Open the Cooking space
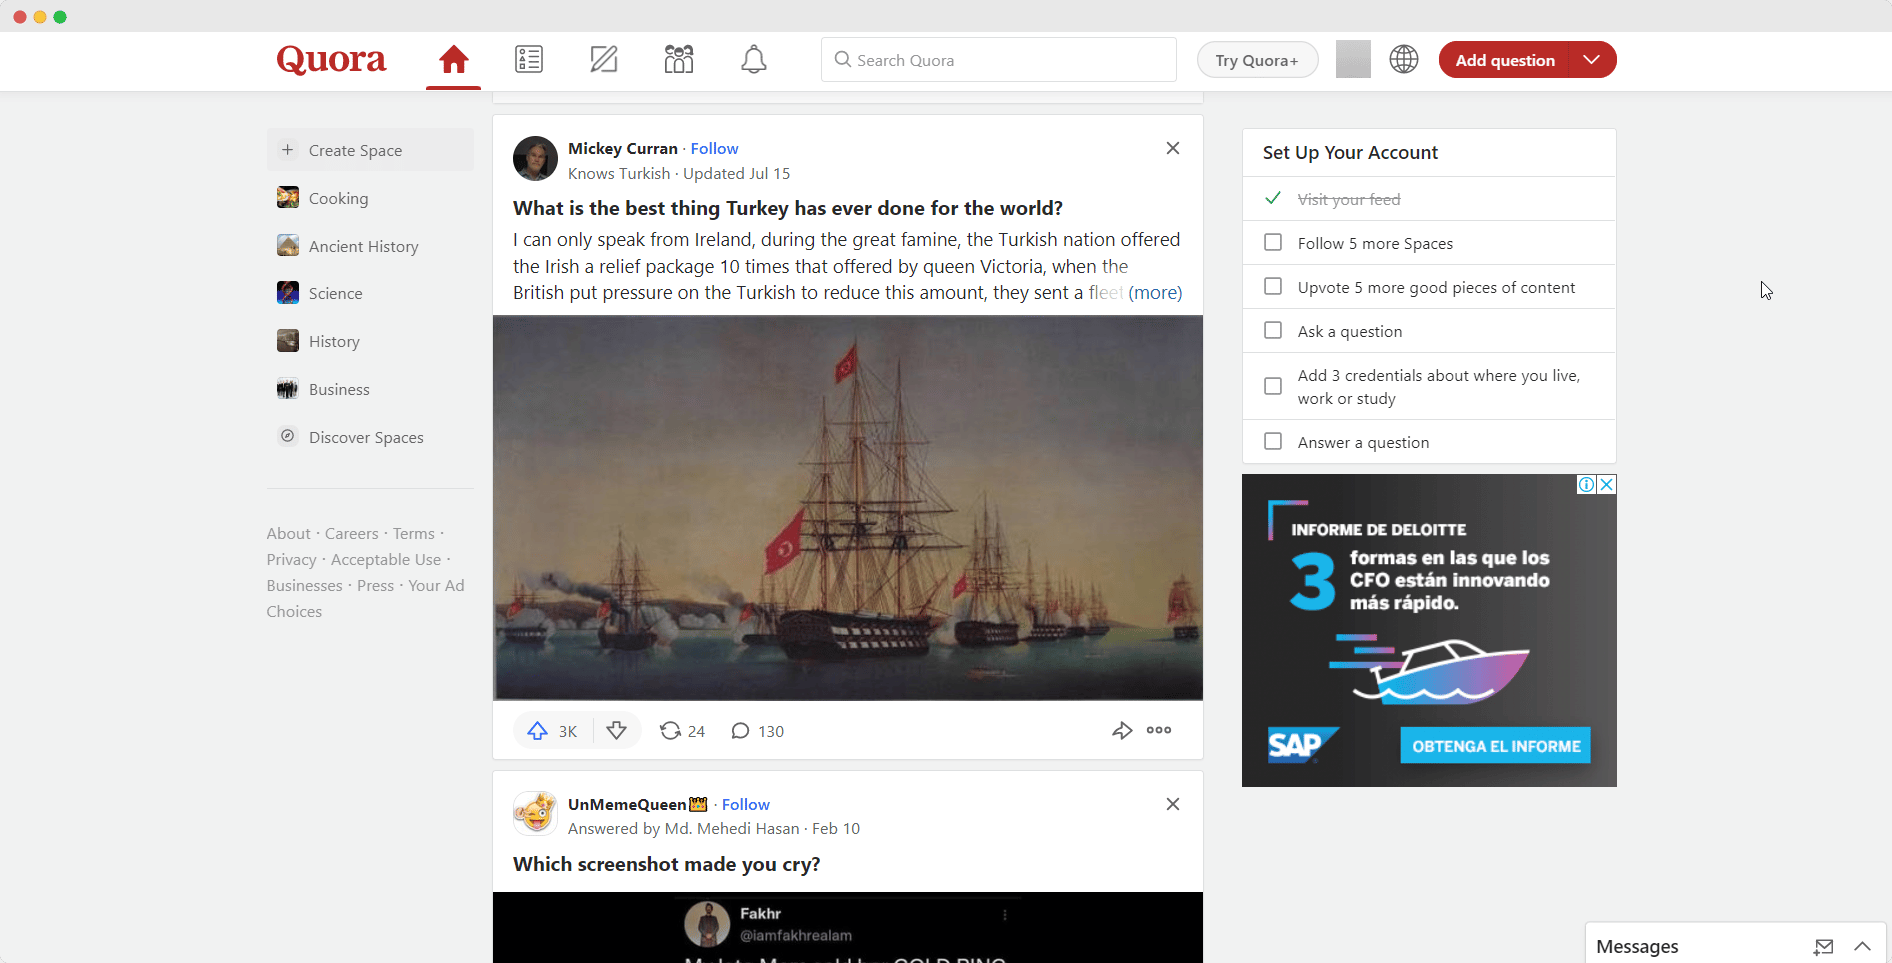1892x963 pixels. coord(370,198)
